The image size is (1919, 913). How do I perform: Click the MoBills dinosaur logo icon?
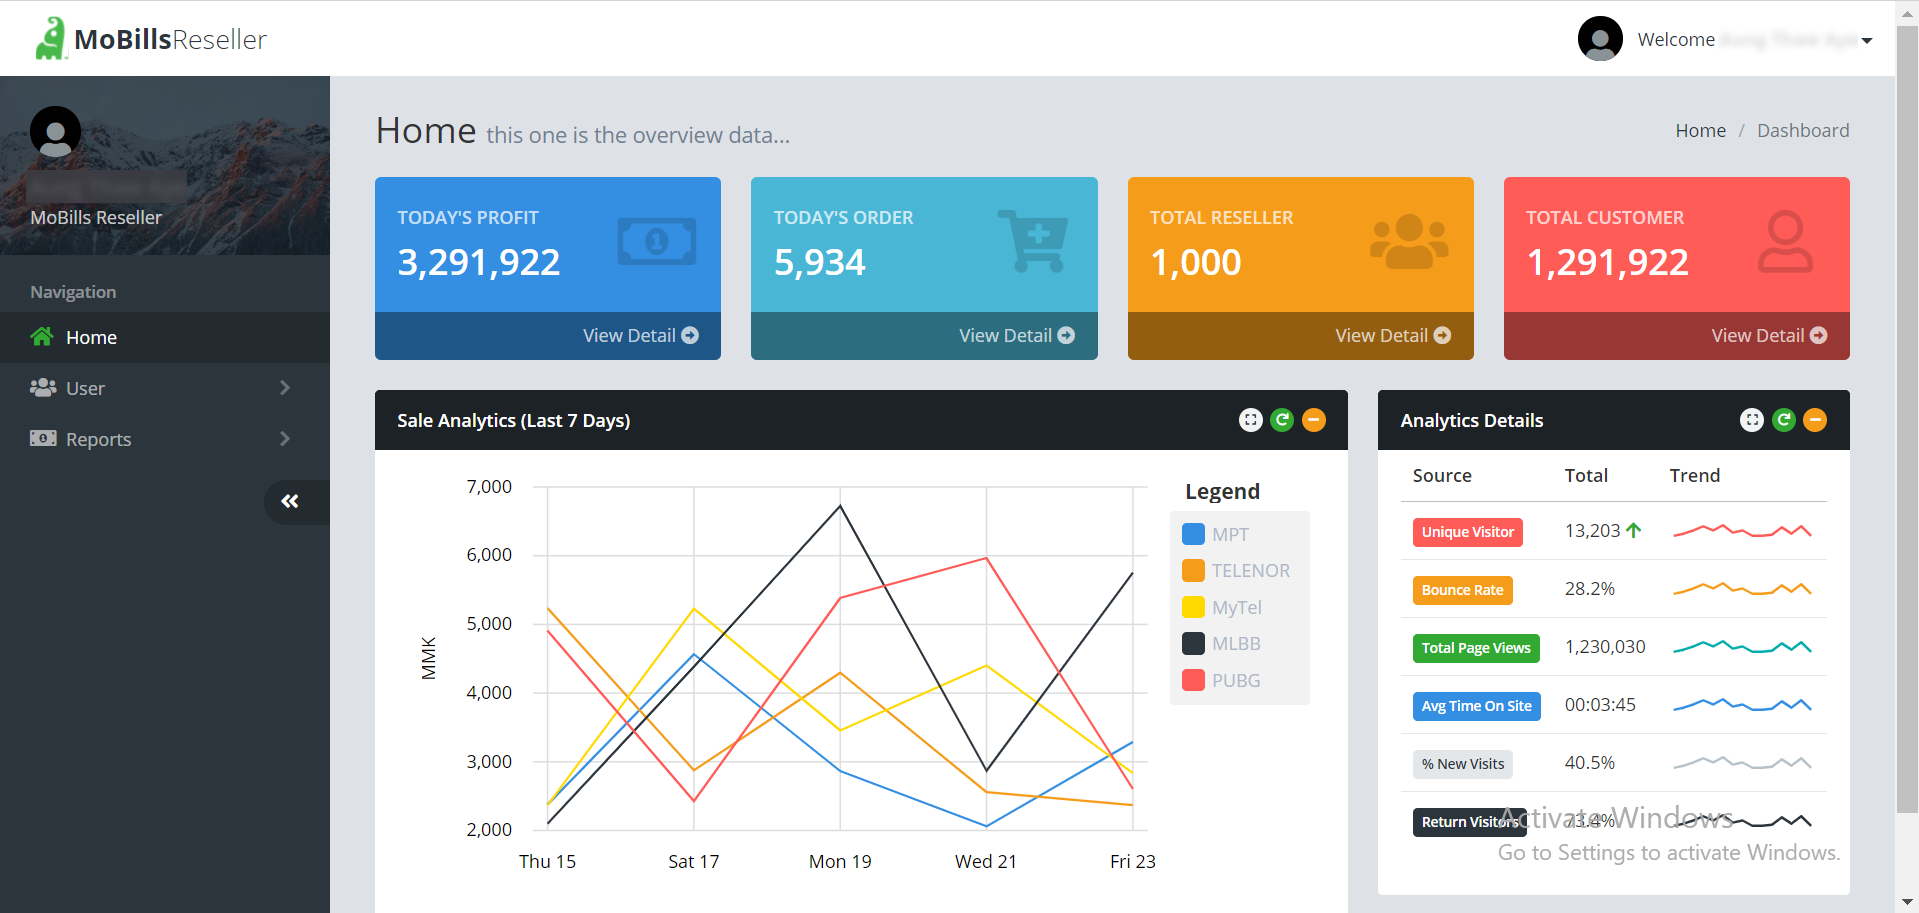click(x=50, y=39)
